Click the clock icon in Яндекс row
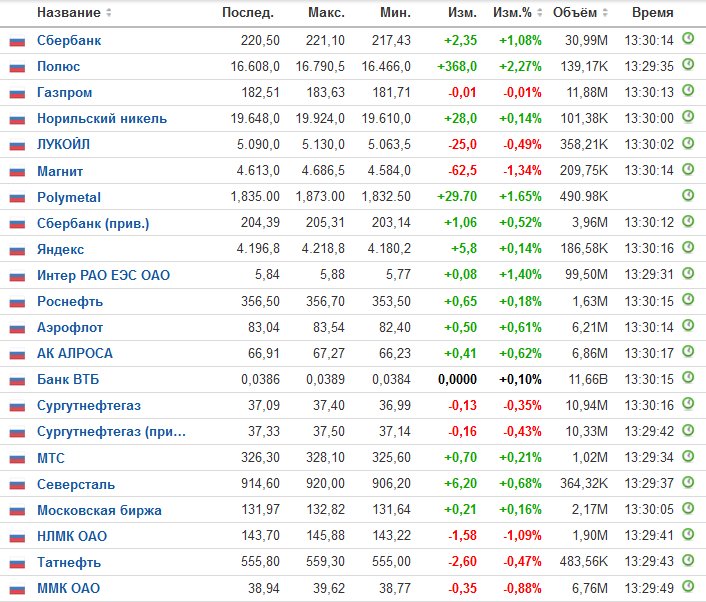The image size is (706, 602). (x=688, y=247)
